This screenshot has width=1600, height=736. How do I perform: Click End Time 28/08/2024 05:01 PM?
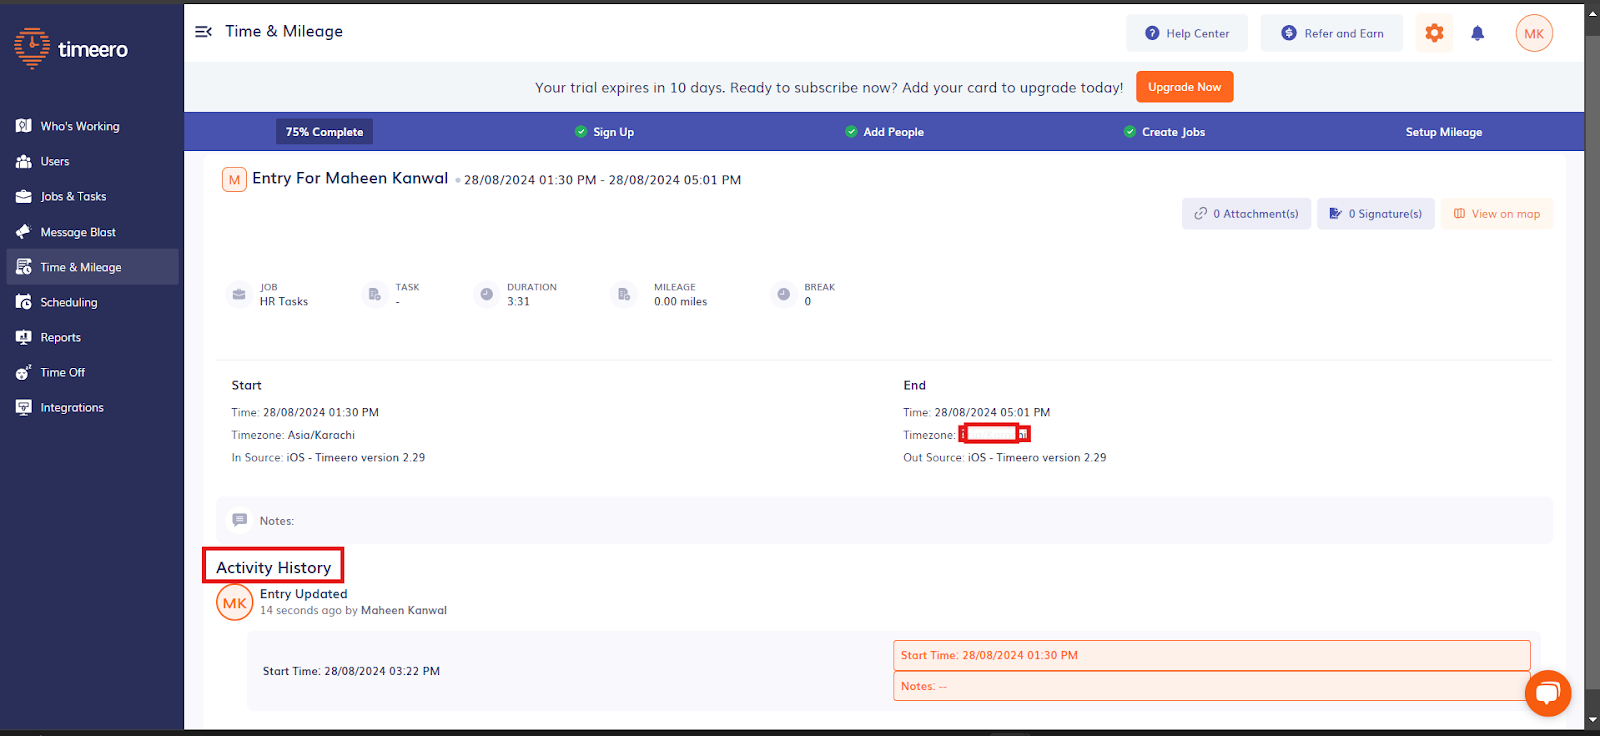point(977,412)
